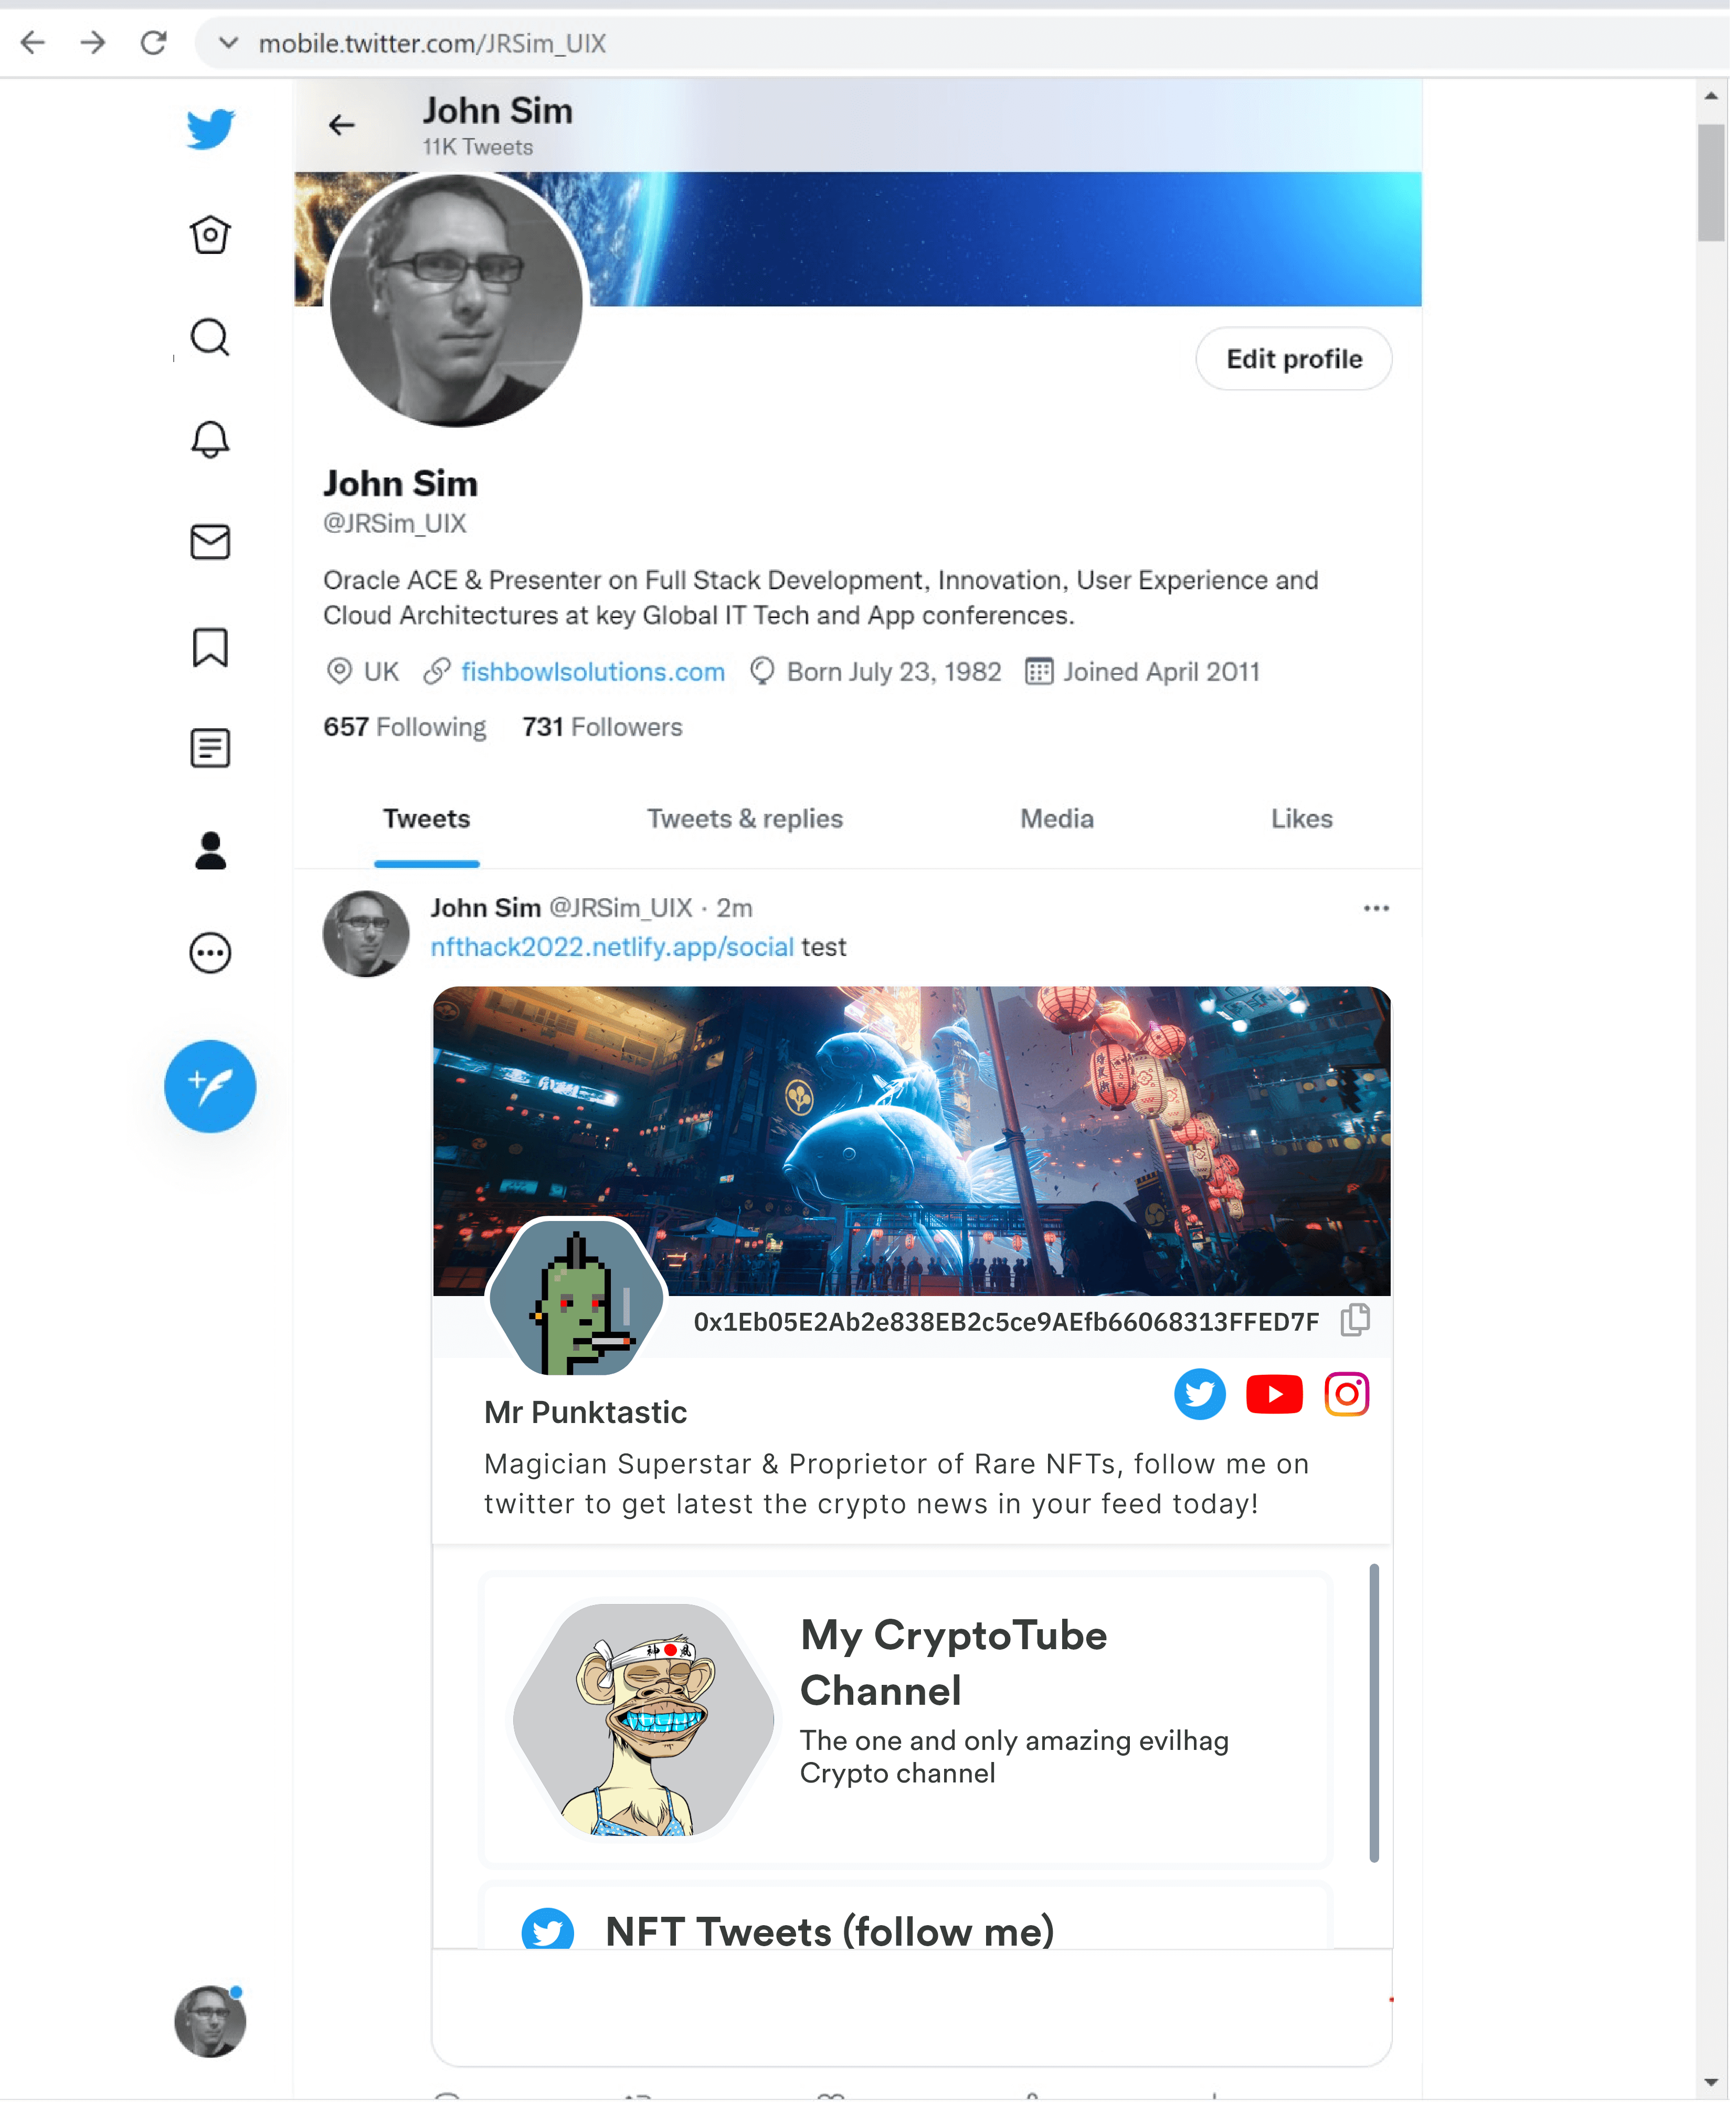Switch to the Media tab

tap(1057, 819)
